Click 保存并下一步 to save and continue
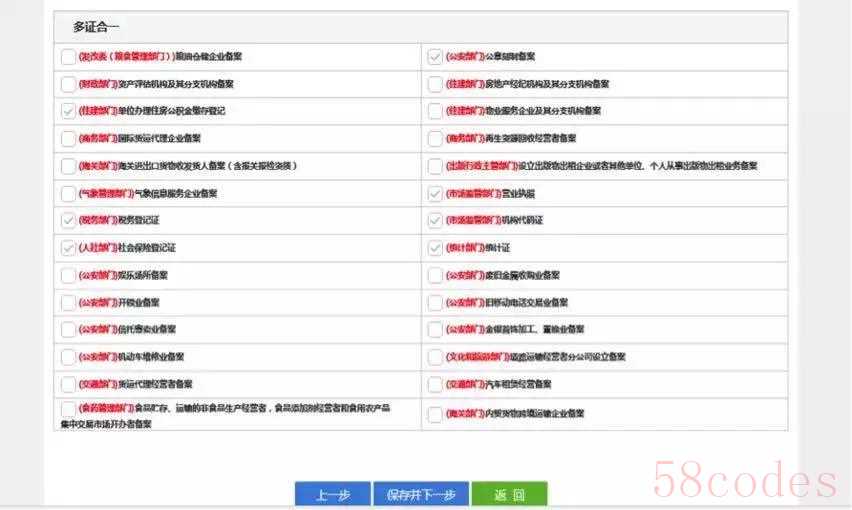The image size is (852, 510). point(421,494)
